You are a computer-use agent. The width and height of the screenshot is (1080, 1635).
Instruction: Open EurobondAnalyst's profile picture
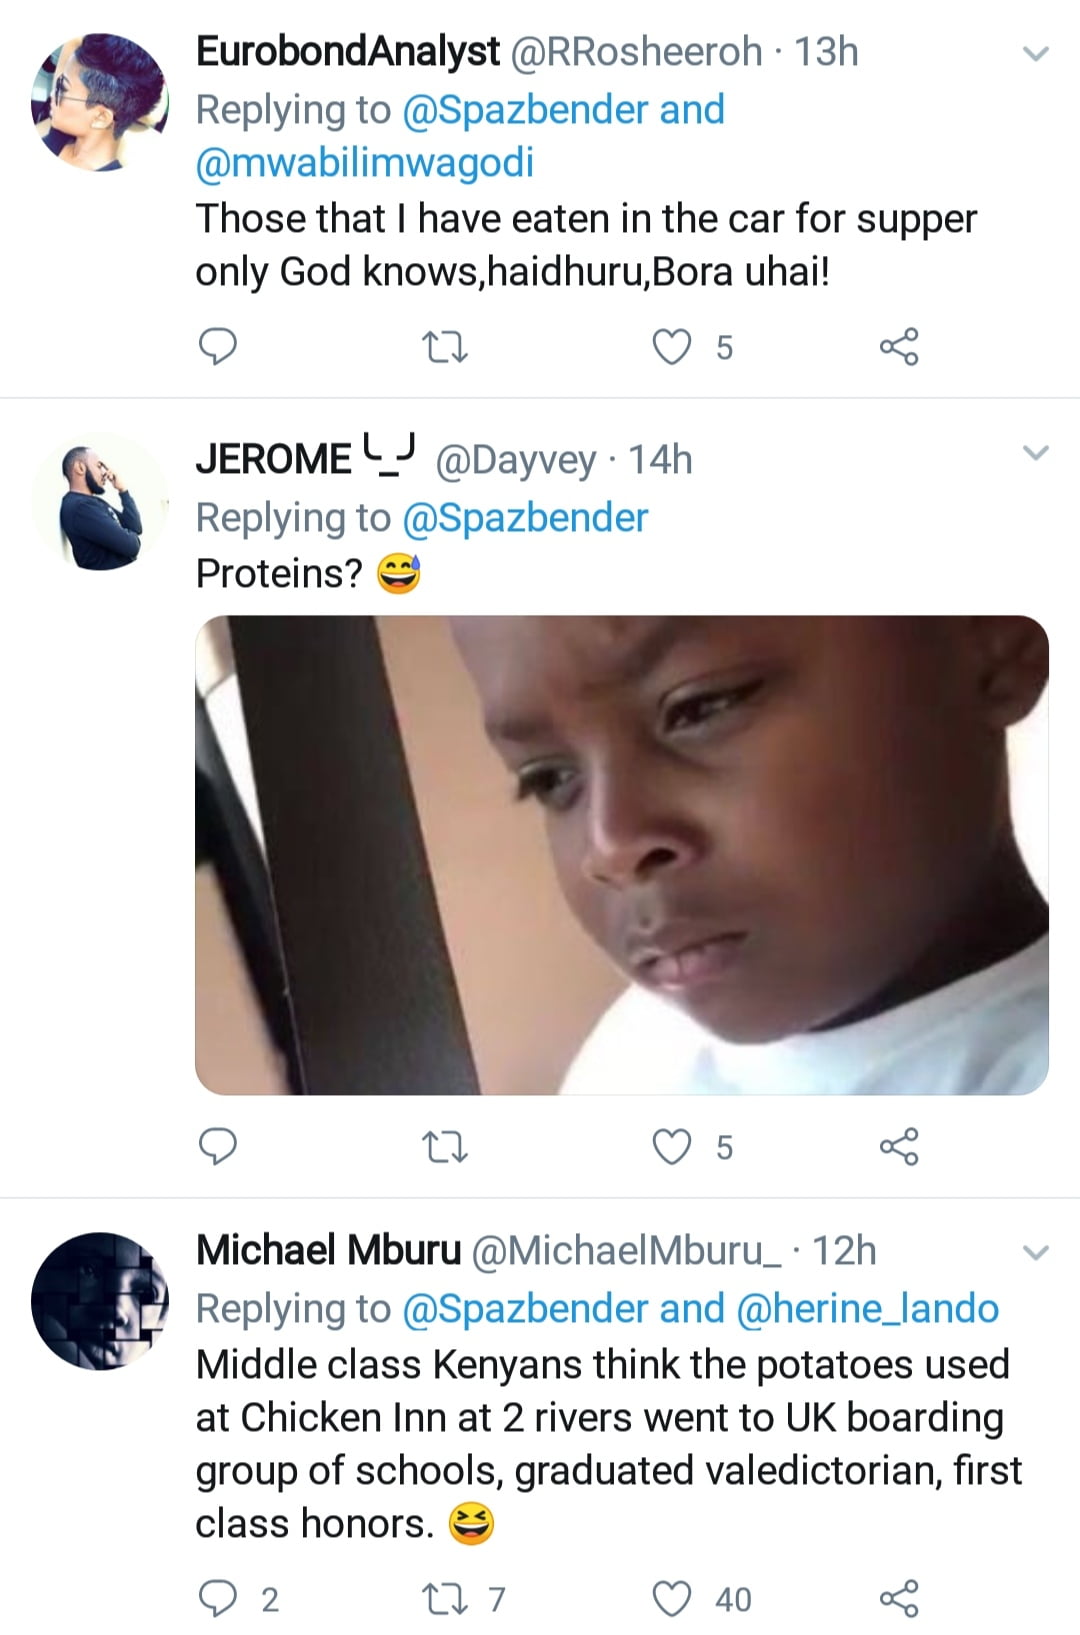click(x=99, y=102)
